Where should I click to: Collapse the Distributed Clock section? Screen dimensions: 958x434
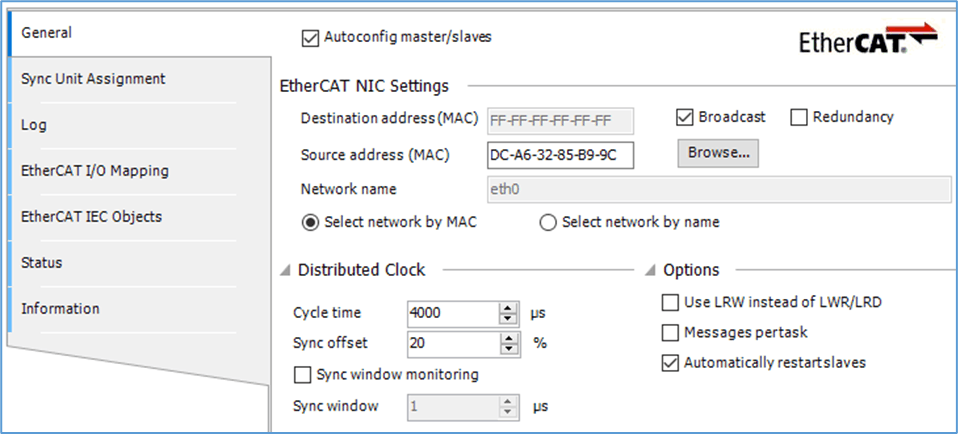pyautogui.click(x=286, y=270)
